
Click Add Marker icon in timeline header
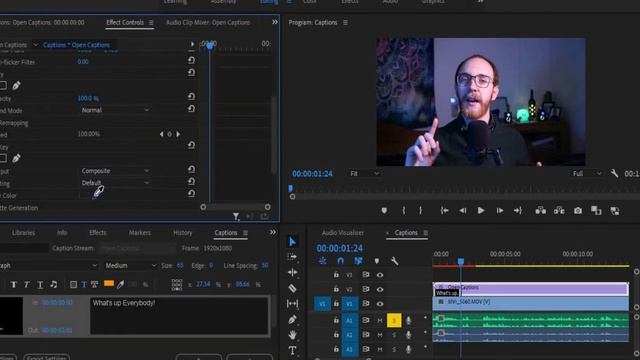tap(376, 261)
